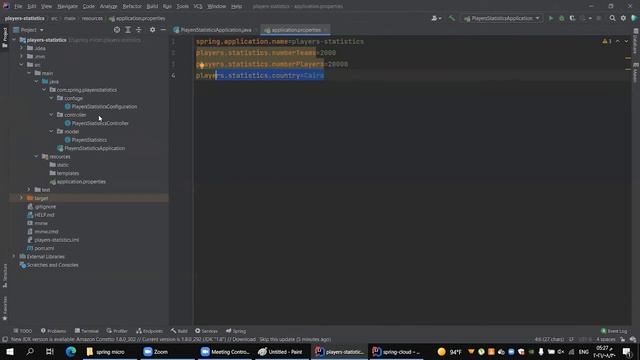Collapse the controller package arrow

coord(51,115)
